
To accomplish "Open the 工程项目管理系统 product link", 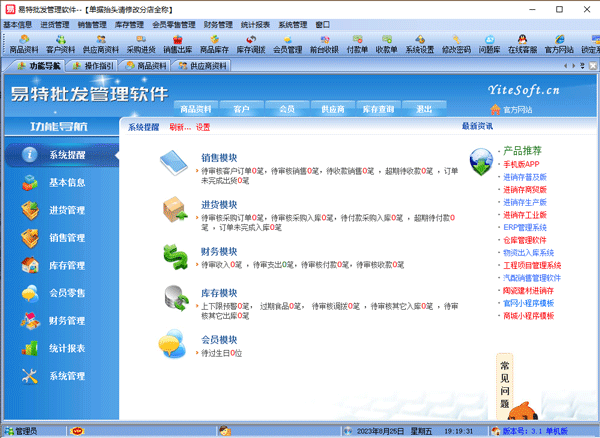I will 532,265.
